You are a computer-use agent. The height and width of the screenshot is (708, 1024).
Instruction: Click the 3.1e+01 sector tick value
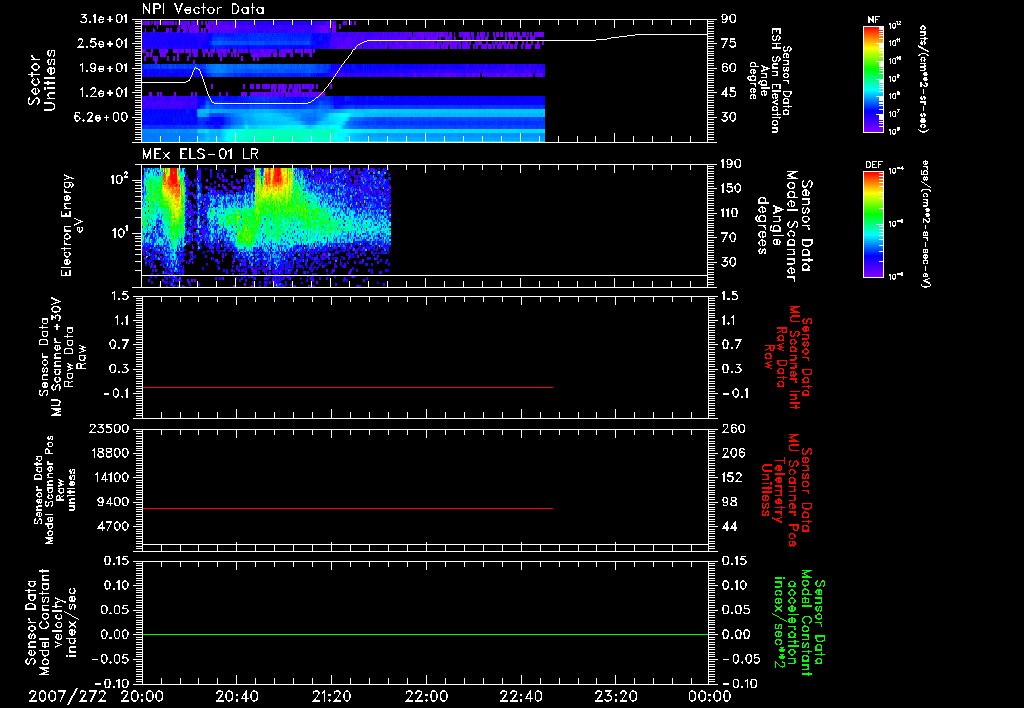tap(103, 18)
